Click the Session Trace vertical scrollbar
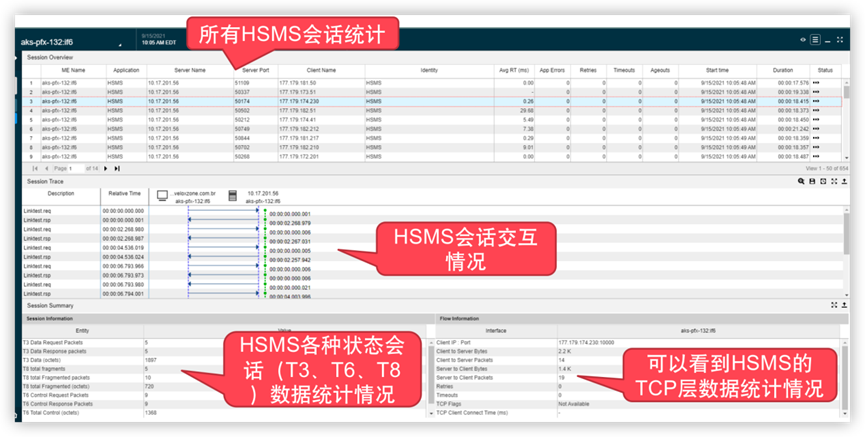865x437 pixels. coord(847,250)
